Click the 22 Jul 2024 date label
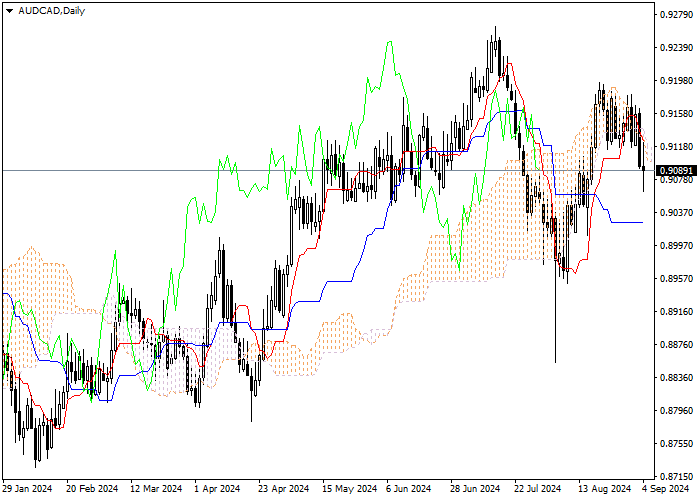The height and width of the screenshot is (500, 700). point(538,489)
